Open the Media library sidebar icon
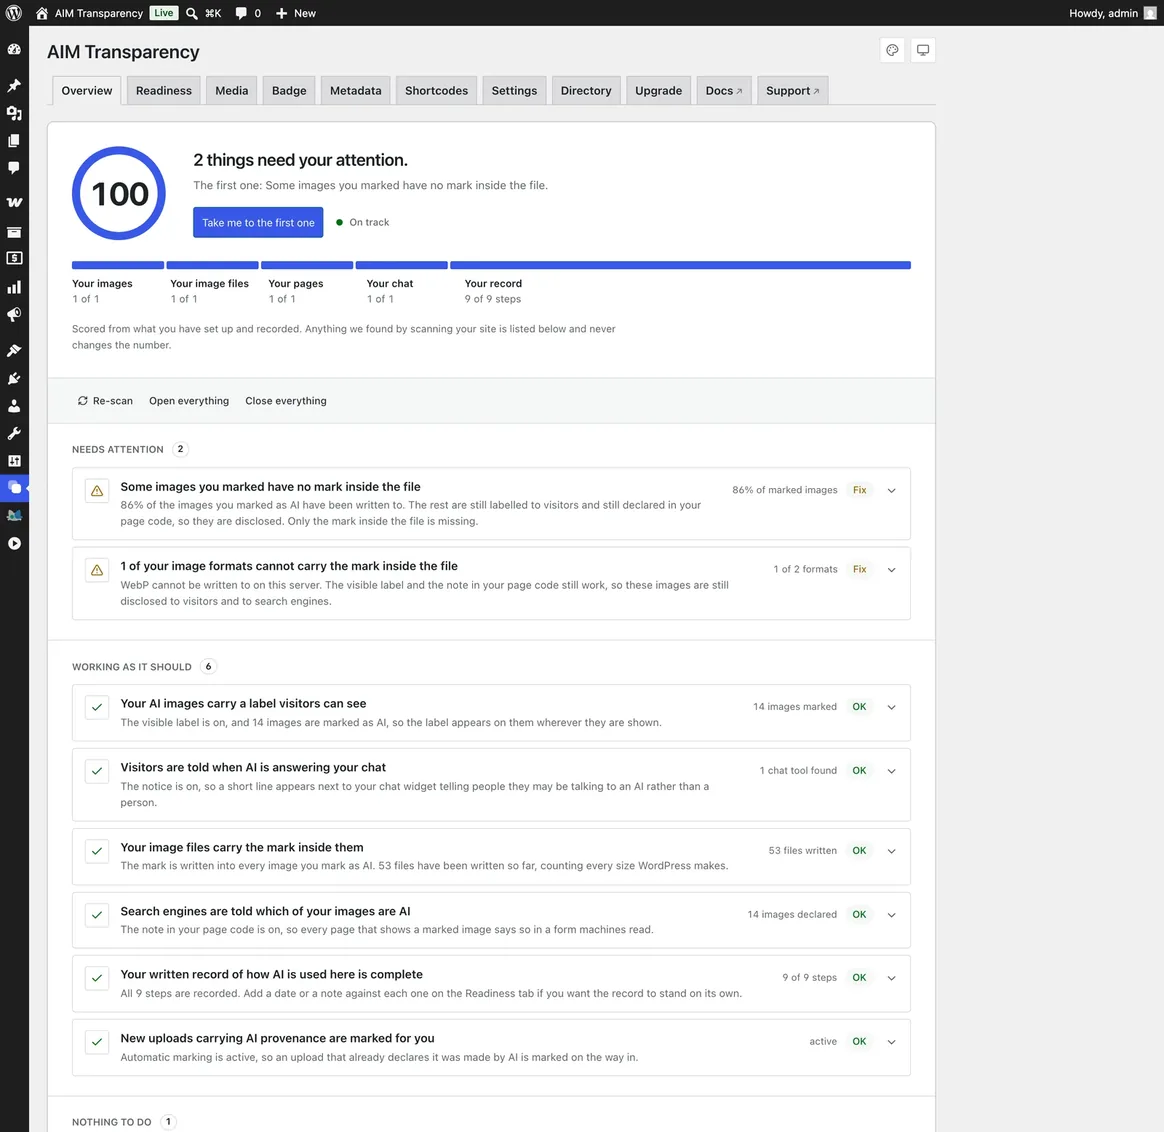 (14, 113)
